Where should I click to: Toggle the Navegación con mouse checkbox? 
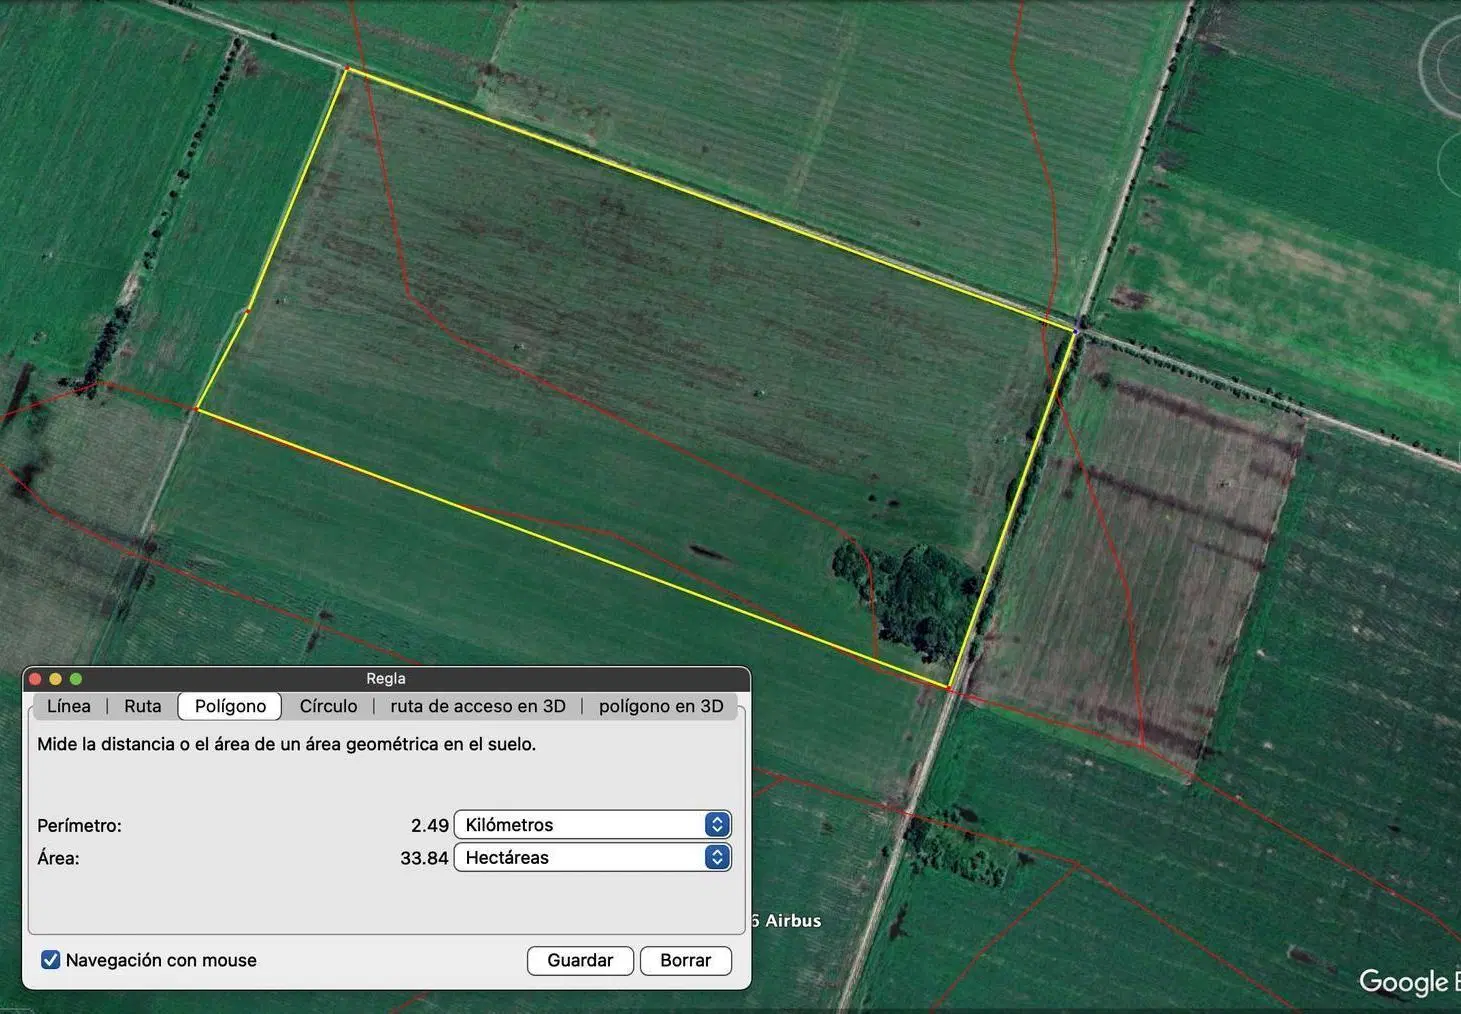coord(50,960)
